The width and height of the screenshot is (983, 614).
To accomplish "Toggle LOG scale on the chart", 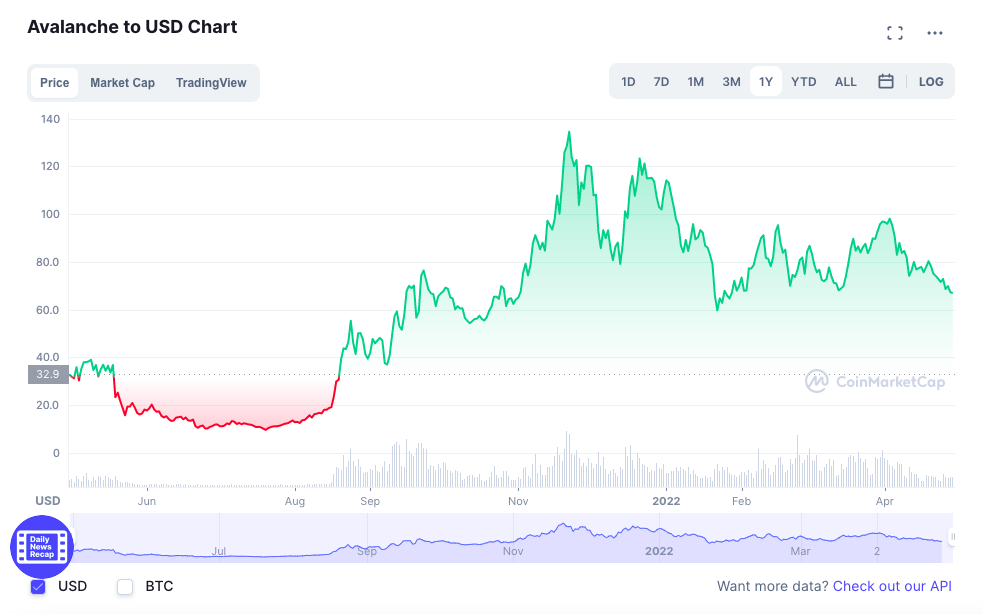I will click(x=931, y=82).
